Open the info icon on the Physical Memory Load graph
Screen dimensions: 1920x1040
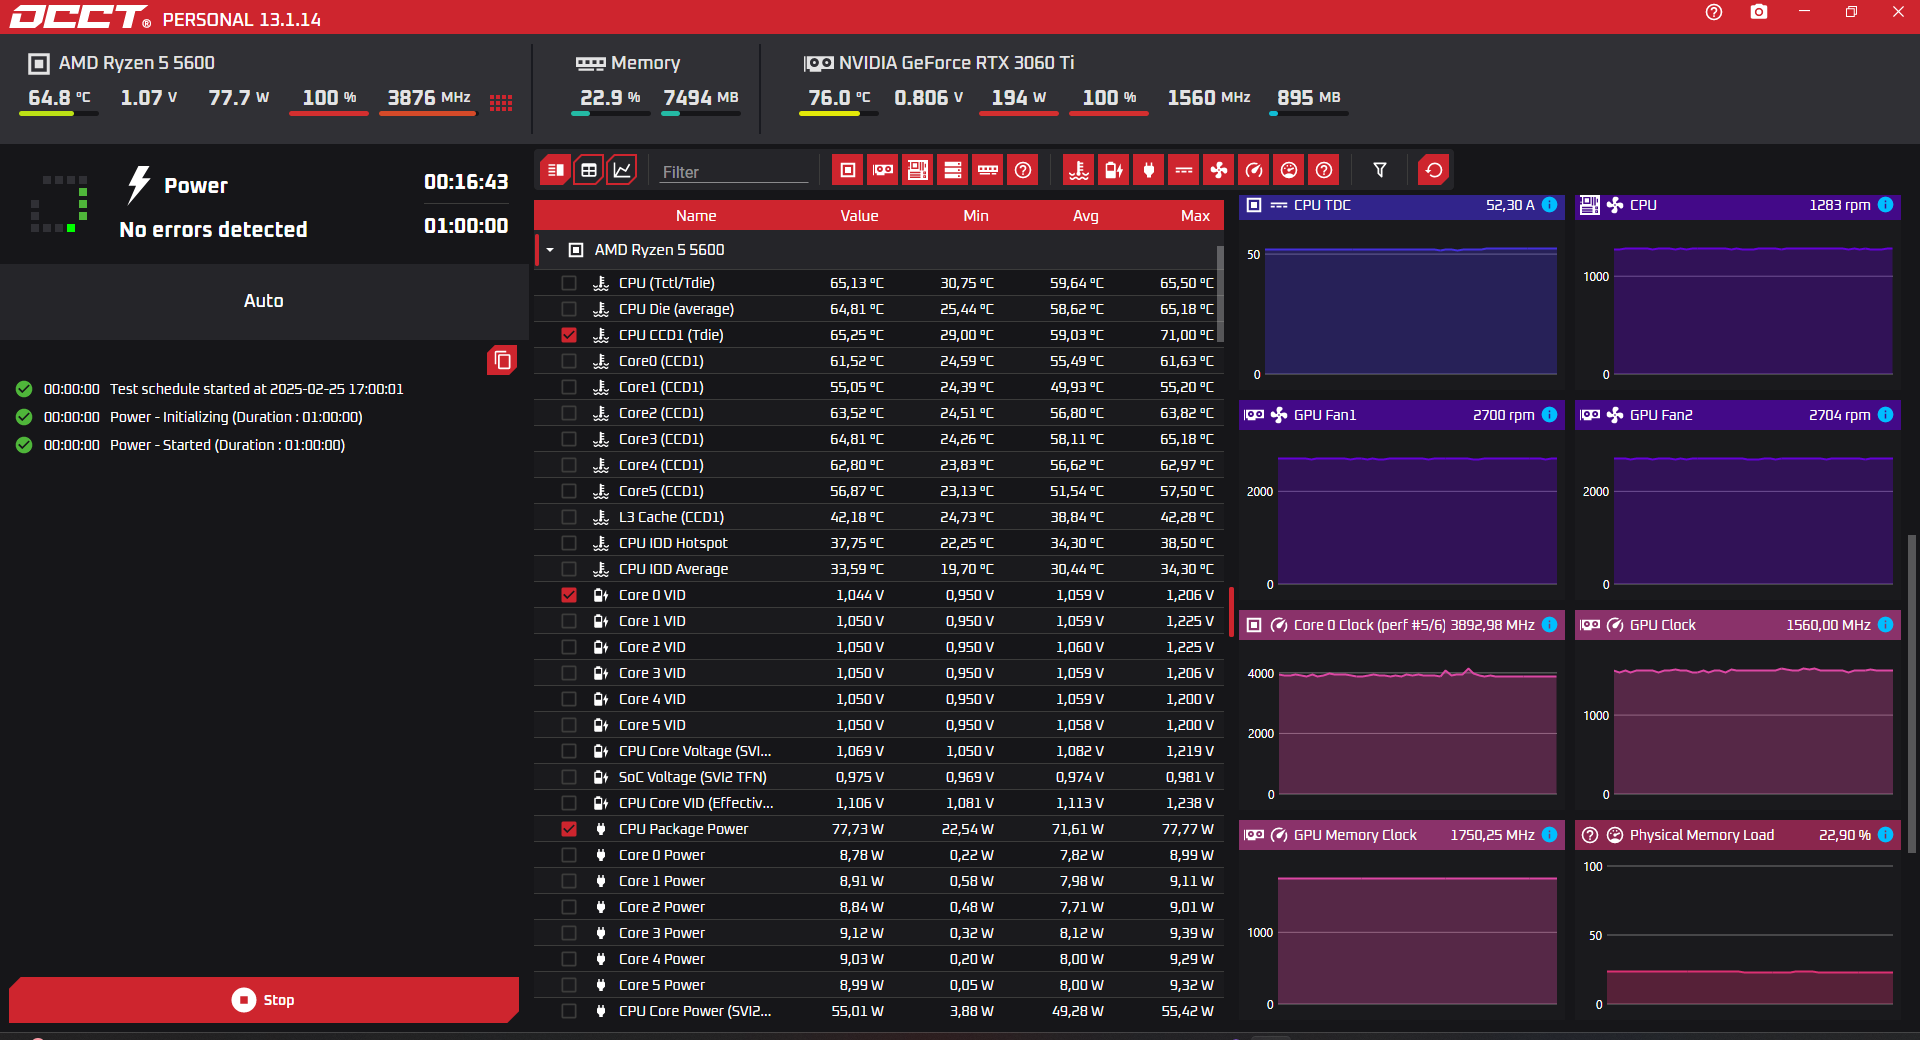[x=1886, y=835]
